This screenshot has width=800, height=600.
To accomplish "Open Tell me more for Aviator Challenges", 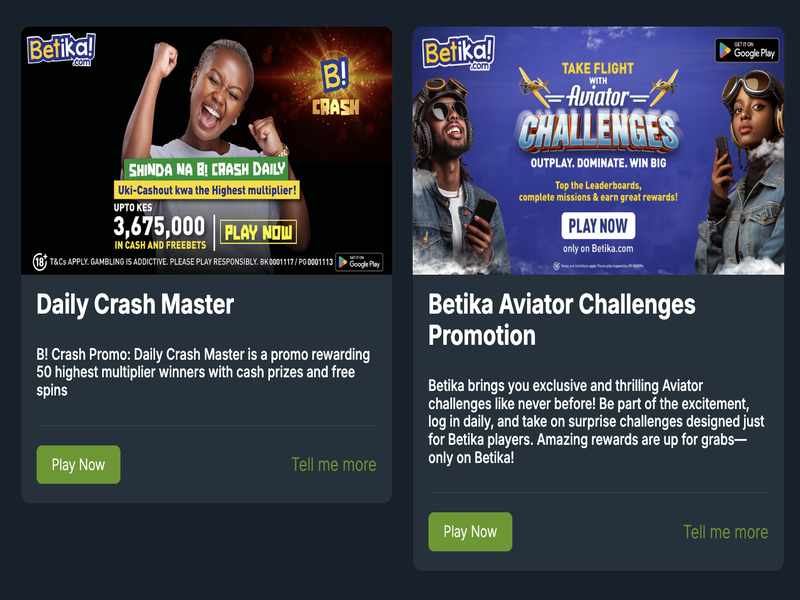I will tap(726, 532).
